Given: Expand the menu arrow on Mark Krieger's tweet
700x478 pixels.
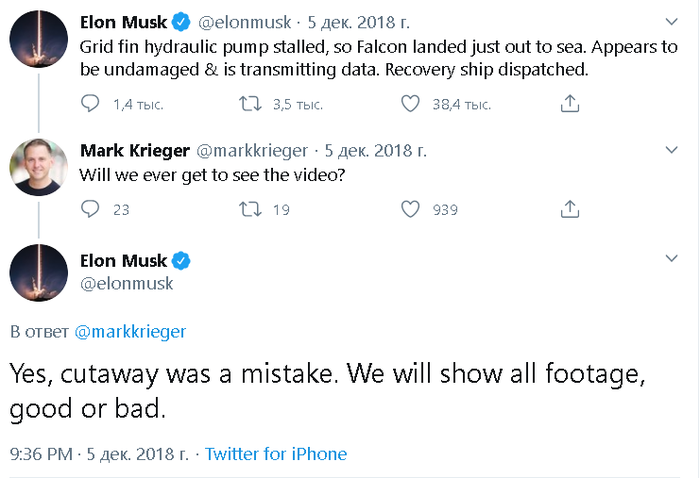Looking at the screenshot, I should click(x=671, y=150).
